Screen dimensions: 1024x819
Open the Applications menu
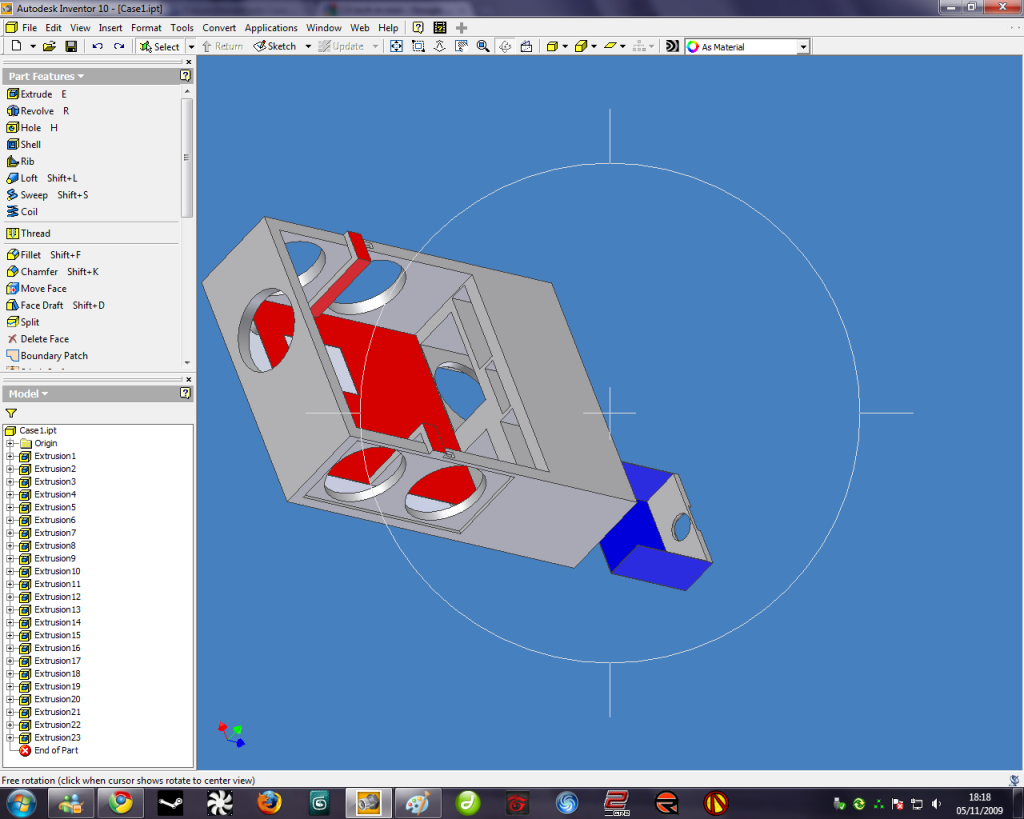click(x=271, y=27)
